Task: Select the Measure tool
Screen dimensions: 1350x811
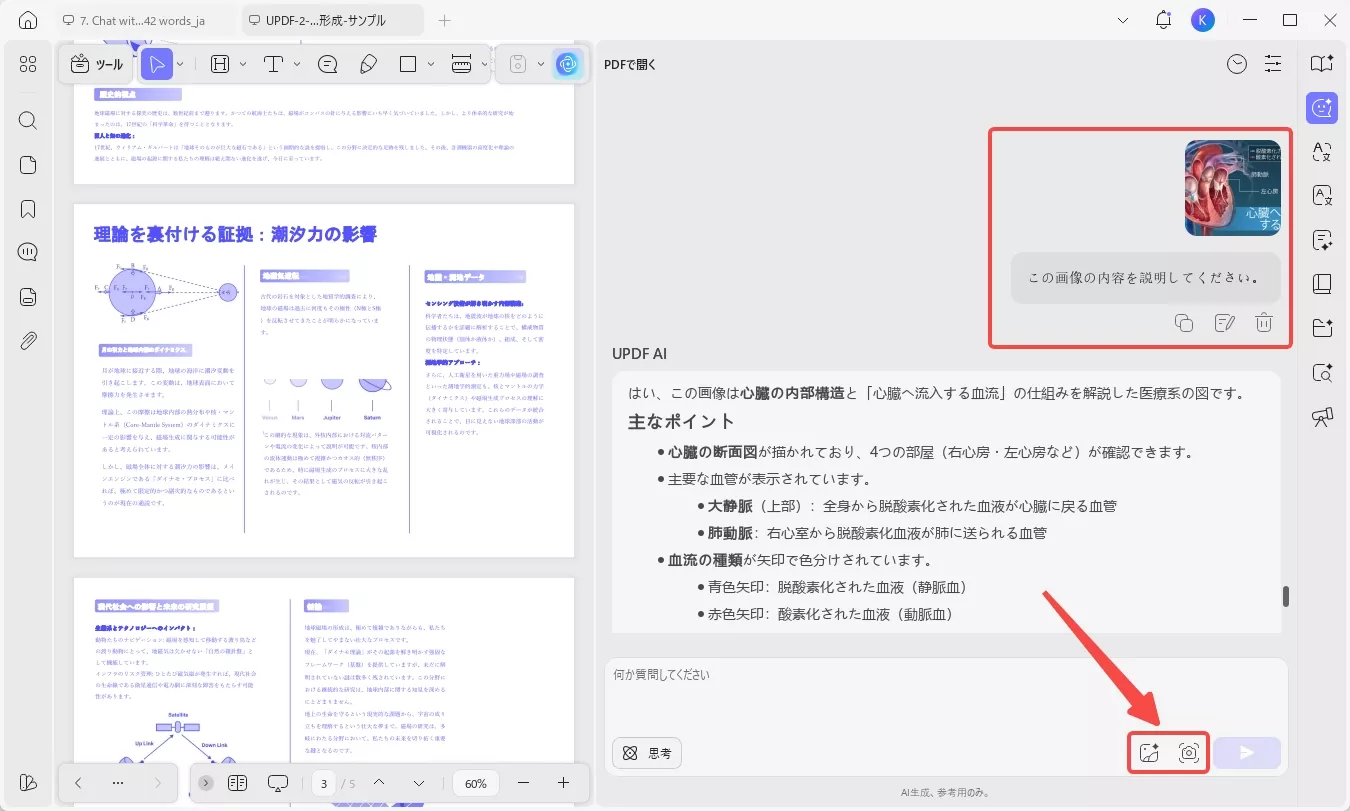Action: [x=463, y=64]
